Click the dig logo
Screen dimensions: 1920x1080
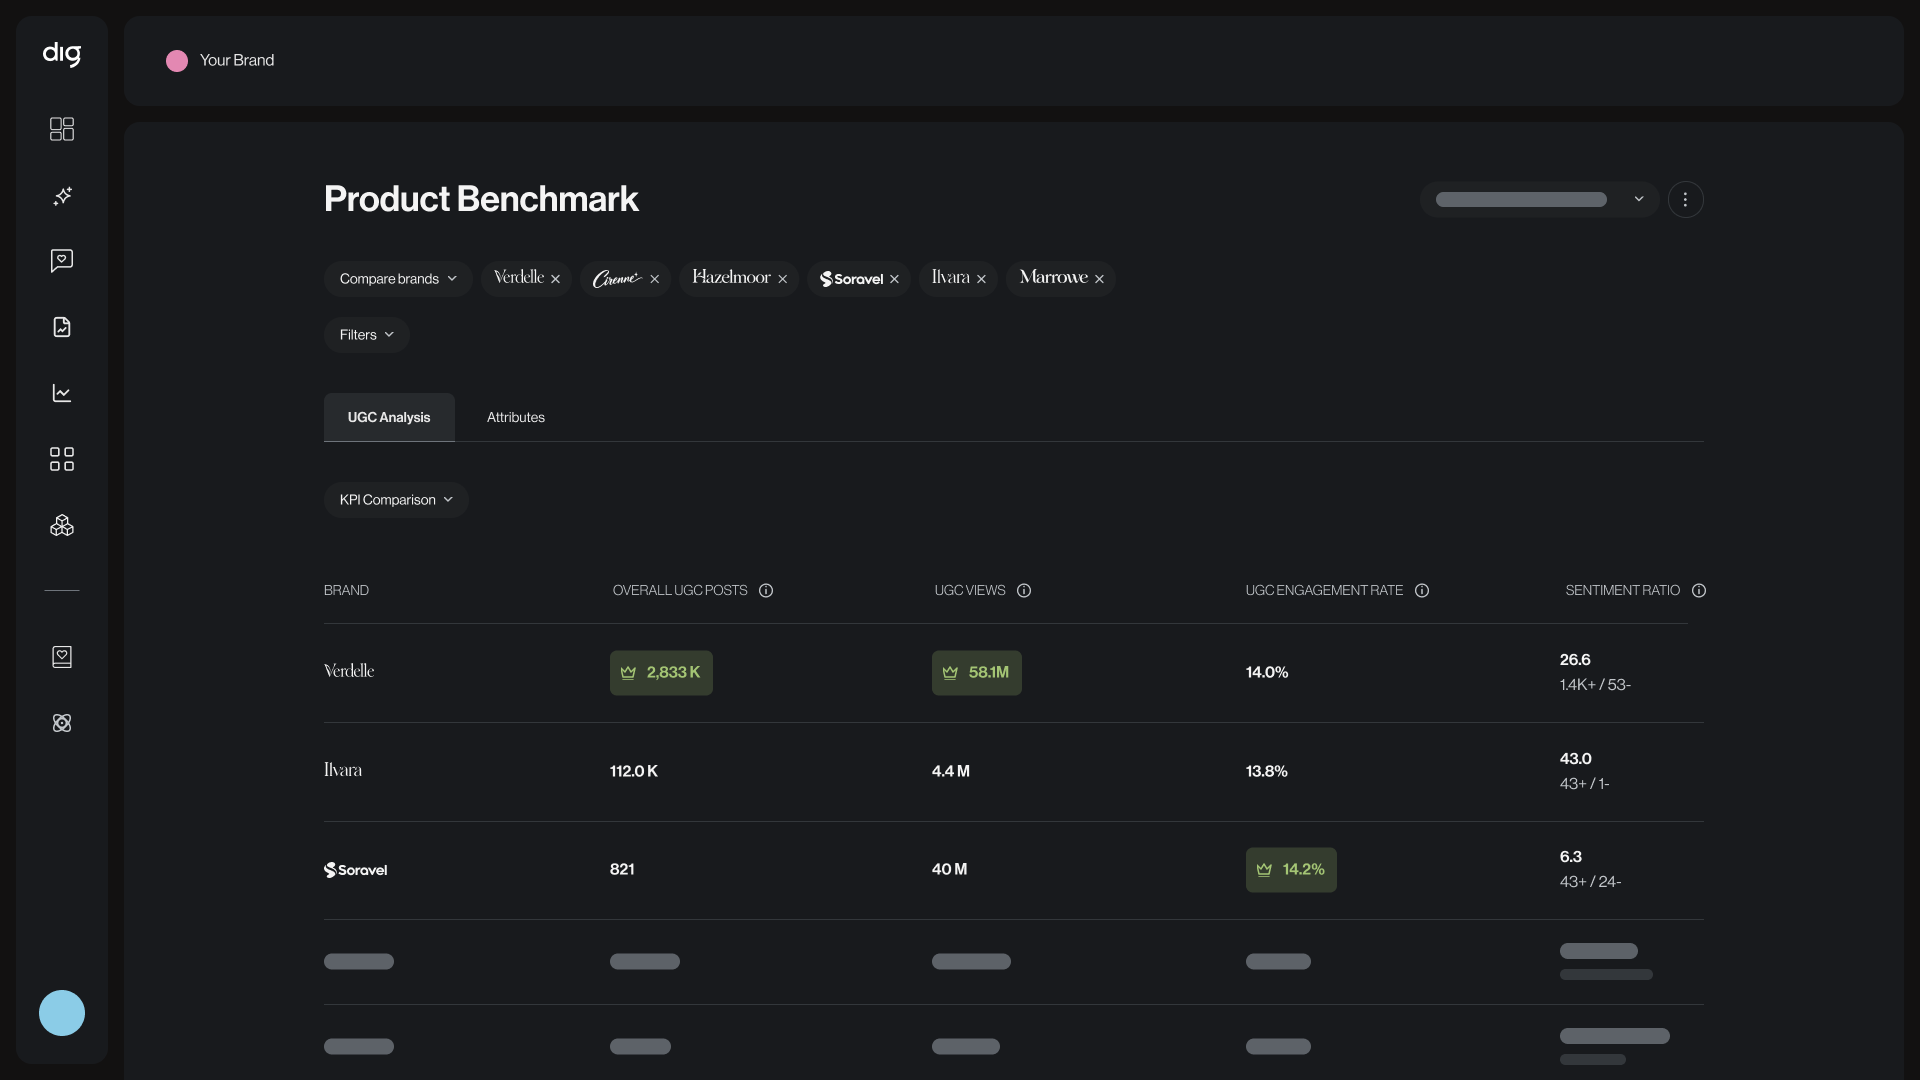pyautogui.click(x=62, y=54)
